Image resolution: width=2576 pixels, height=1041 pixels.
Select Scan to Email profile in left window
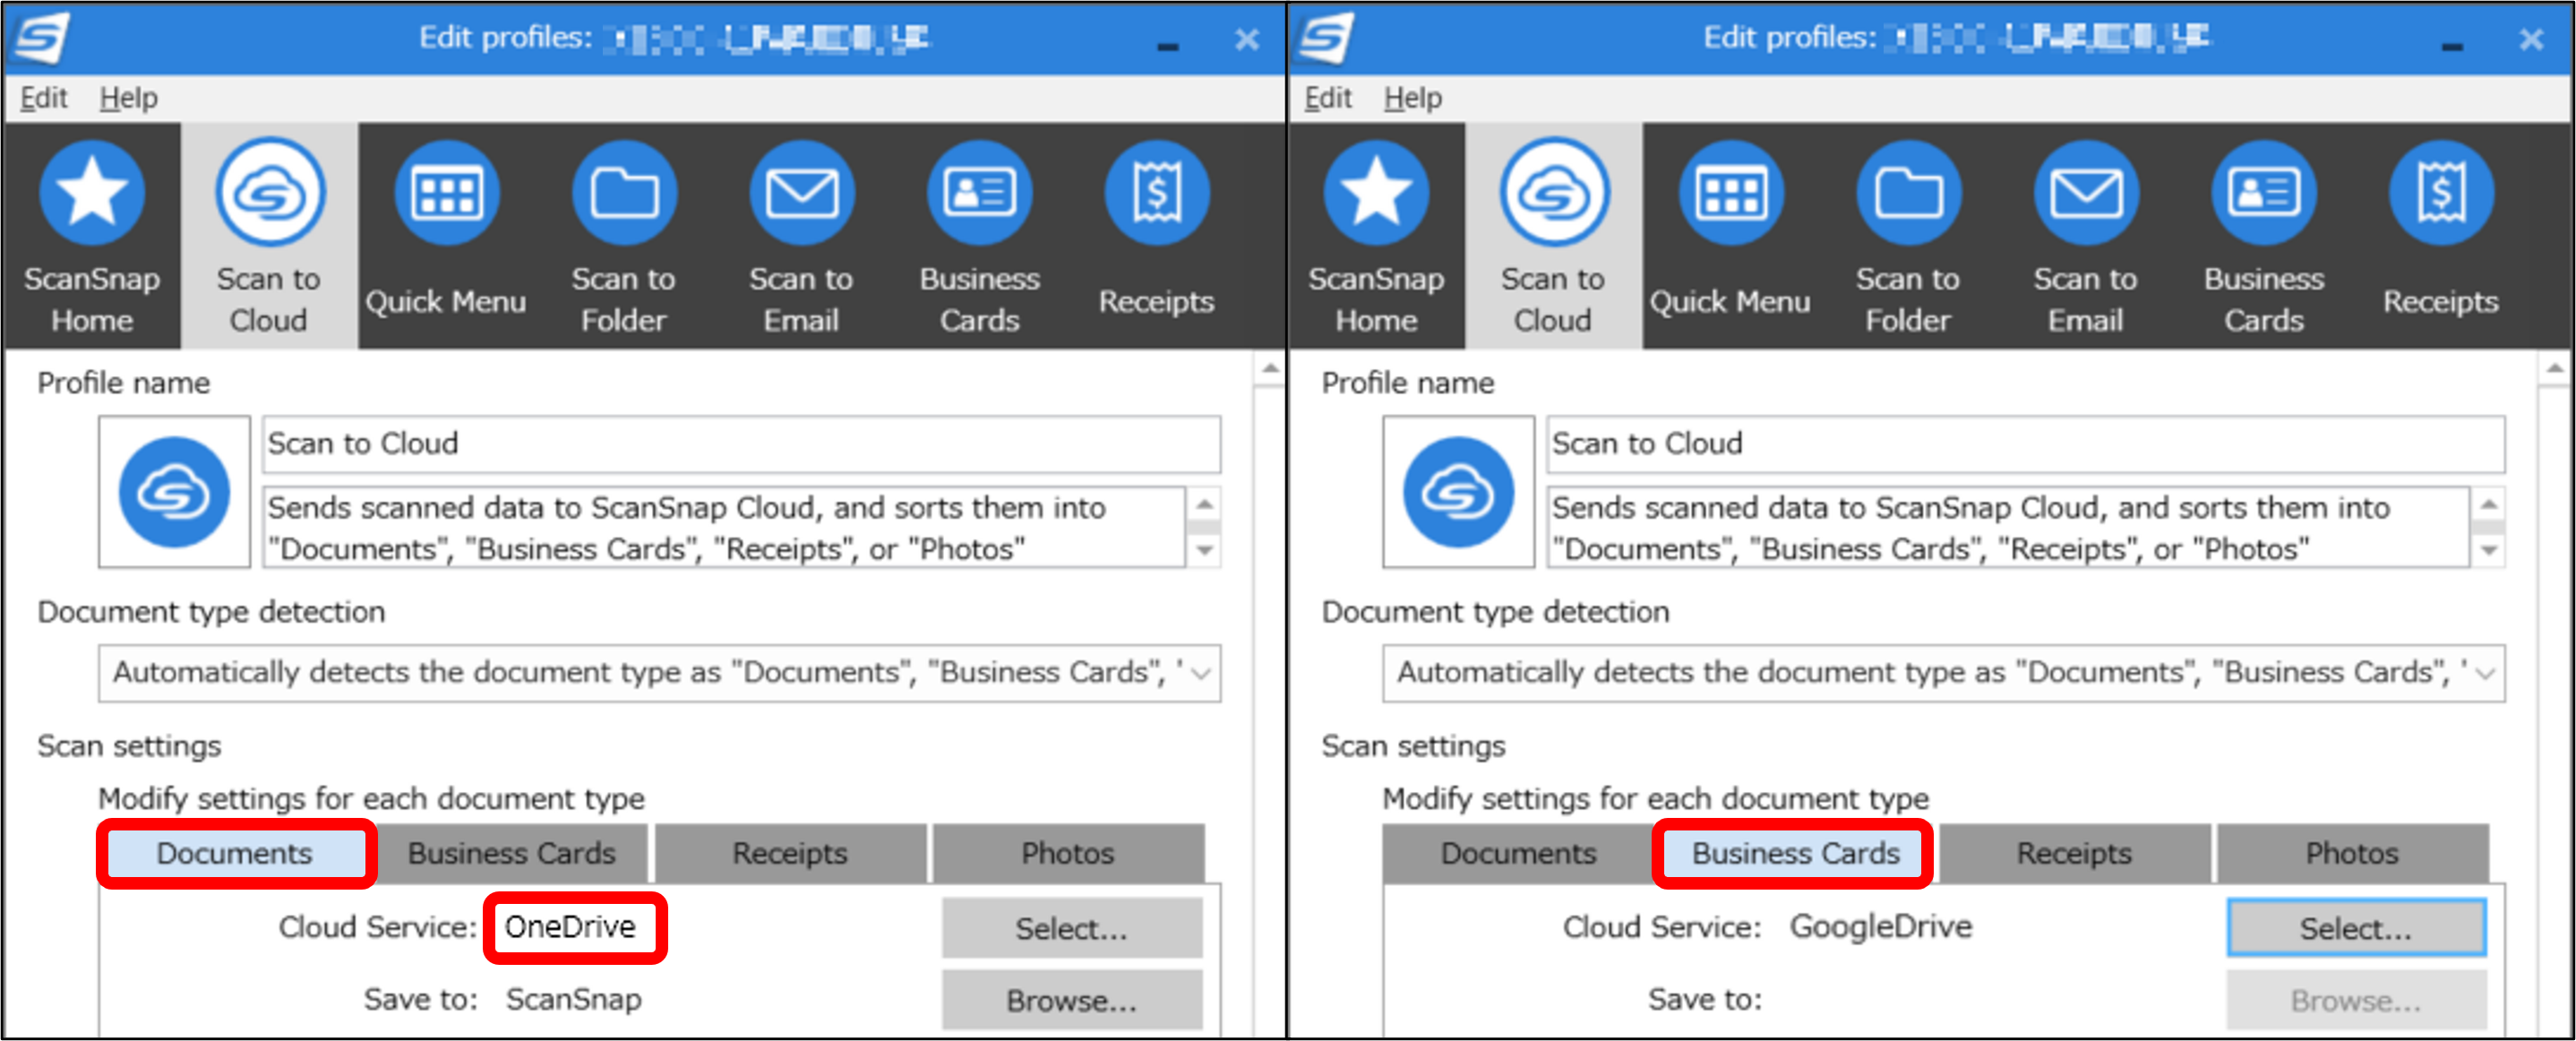(801, 237)
